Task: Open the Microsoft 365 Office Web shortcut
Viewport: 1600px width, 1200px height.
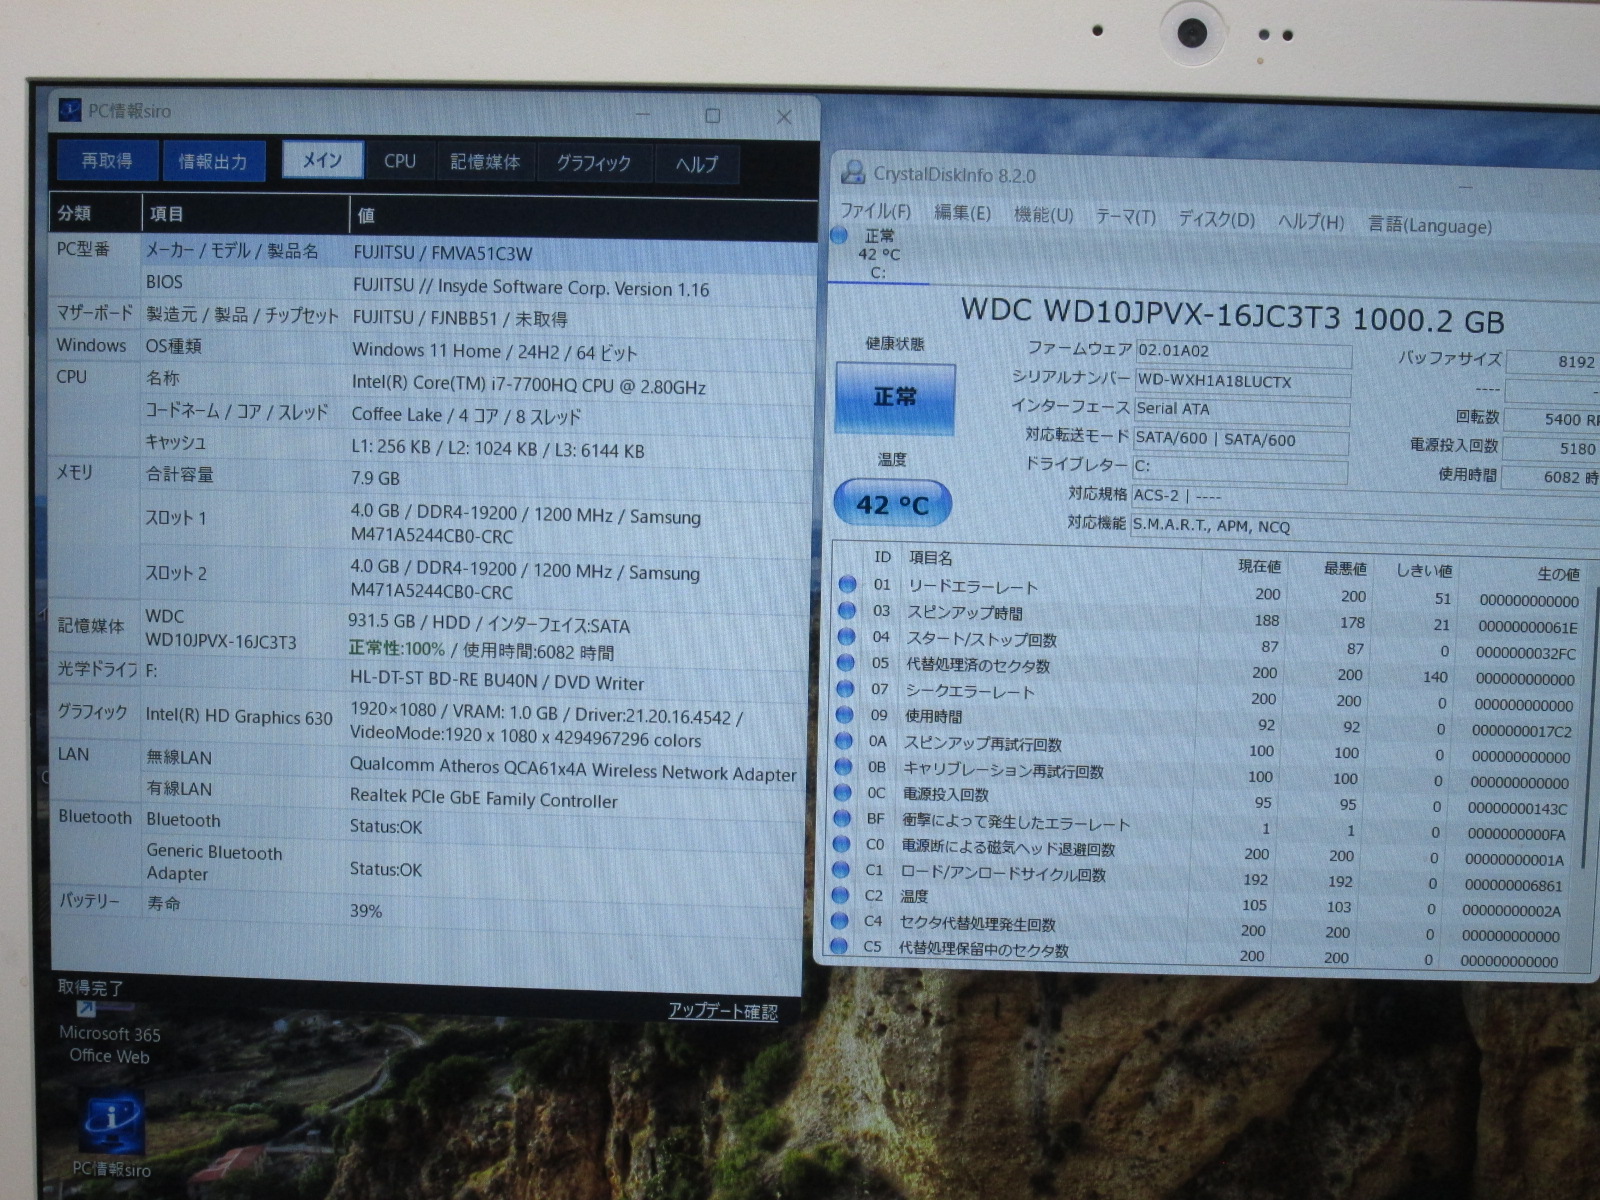Action: tap(109, 1035)
